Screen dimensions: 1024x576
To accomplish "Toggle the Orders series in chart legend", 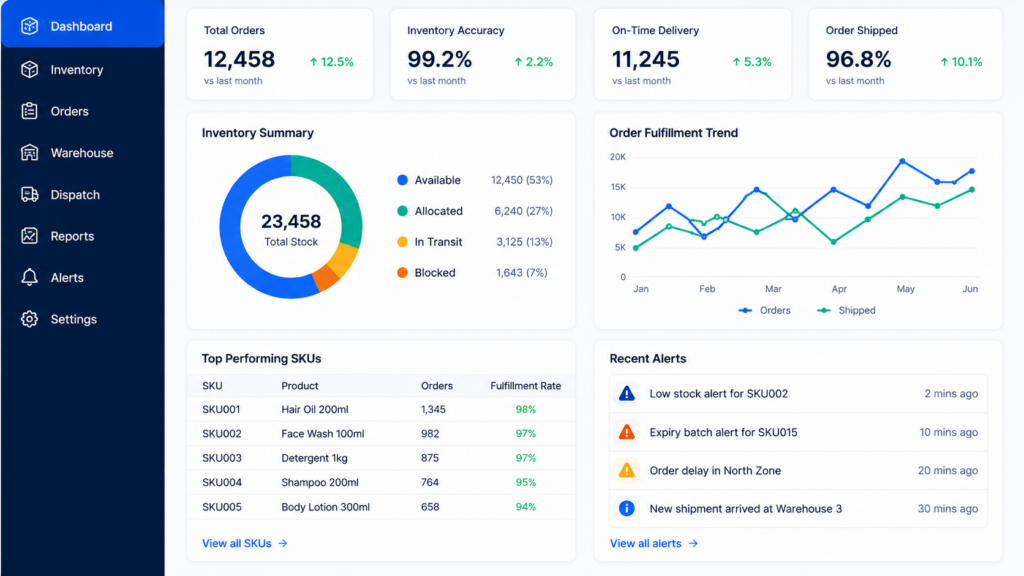I will tap(764, 310).
